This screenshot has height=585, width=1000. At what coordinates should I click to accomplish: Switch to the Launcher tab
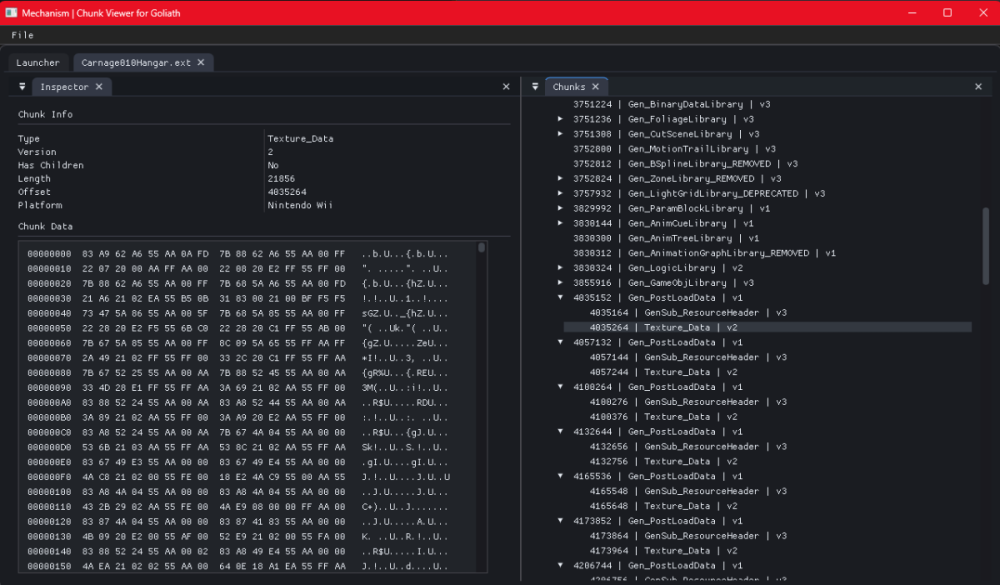(38, 63)
